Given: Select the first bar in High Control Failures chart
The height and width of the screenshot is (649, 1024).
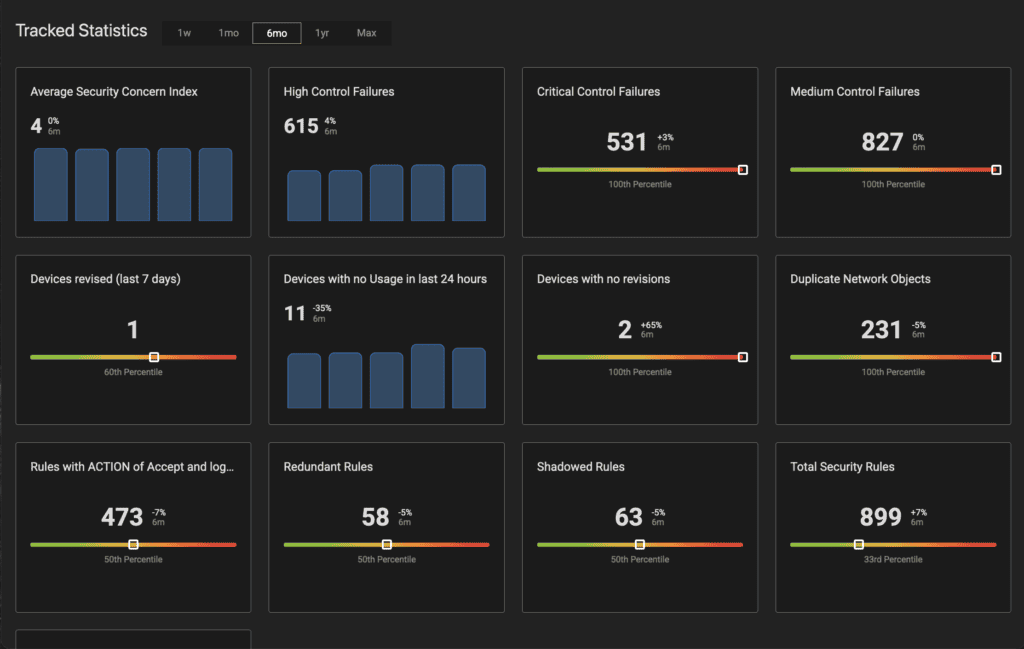Looking at the screenshot, I should 304,195.
